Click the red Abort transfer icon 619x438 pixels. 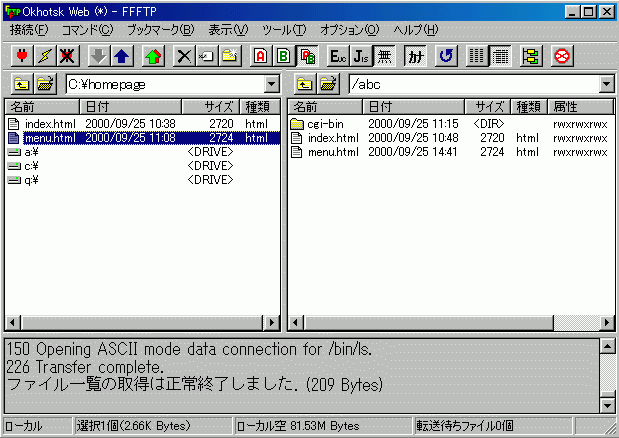coord(562,56)
